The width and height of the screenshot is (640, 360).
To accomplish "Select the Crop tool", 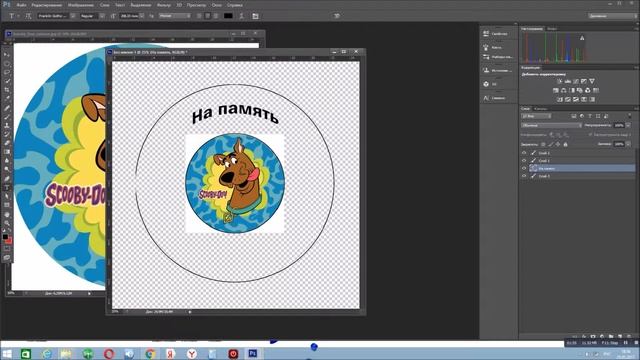I will click(x=7, y=90).
